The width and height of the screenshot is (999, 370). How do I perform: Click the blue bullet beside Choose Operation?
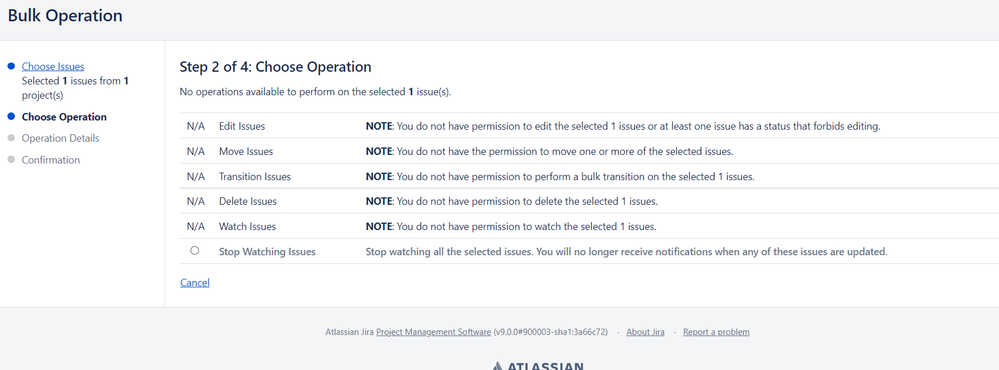[11, 117]
